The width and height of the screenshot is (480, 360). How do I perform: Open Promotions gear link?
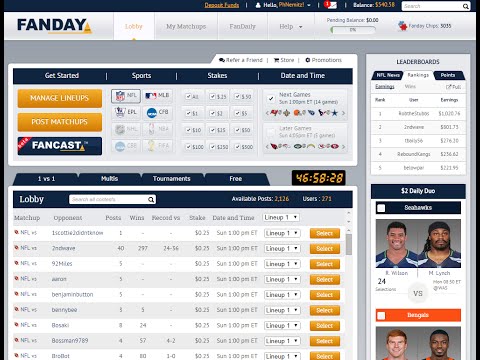[x=323, y=60]
